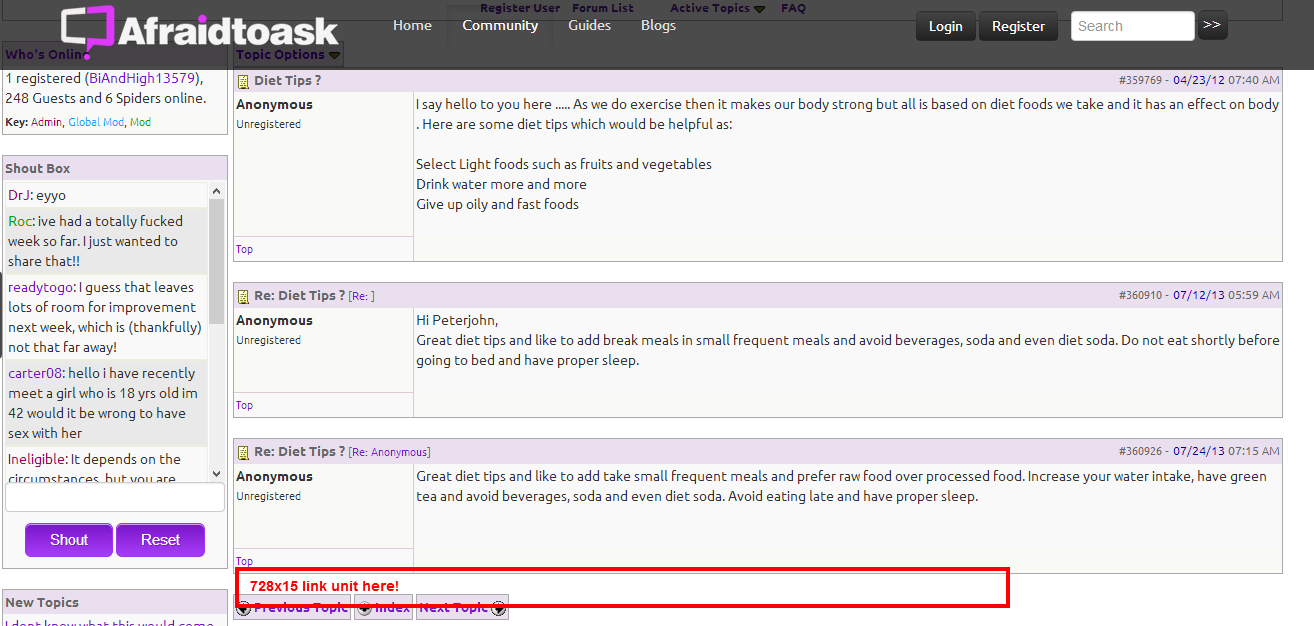This screenshot has height=626, width=1314.
Task: Click the 'Admin' key label
Action: pyautogui.click(x=46, y=122)
